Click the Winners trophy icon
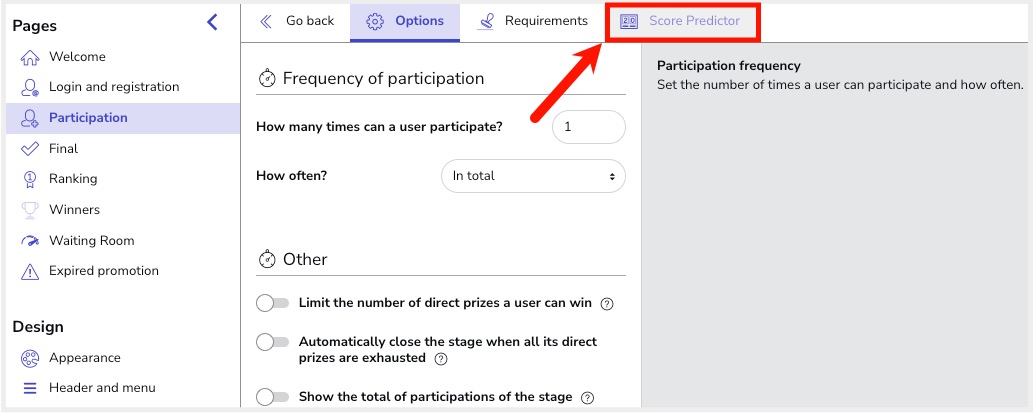The image size is (1033, 413). (x=30, y=210)
